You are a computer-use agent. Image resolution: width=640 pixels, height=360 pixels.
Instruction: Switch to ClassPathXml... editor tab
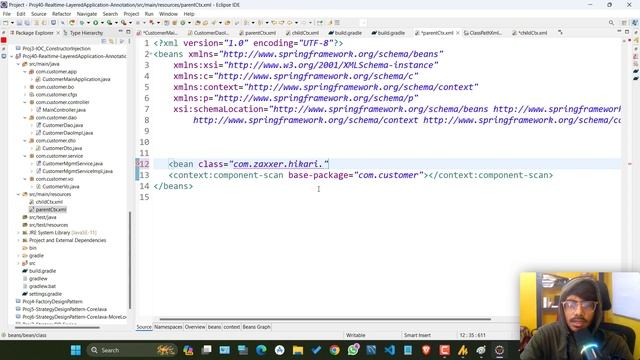(482, 33)
